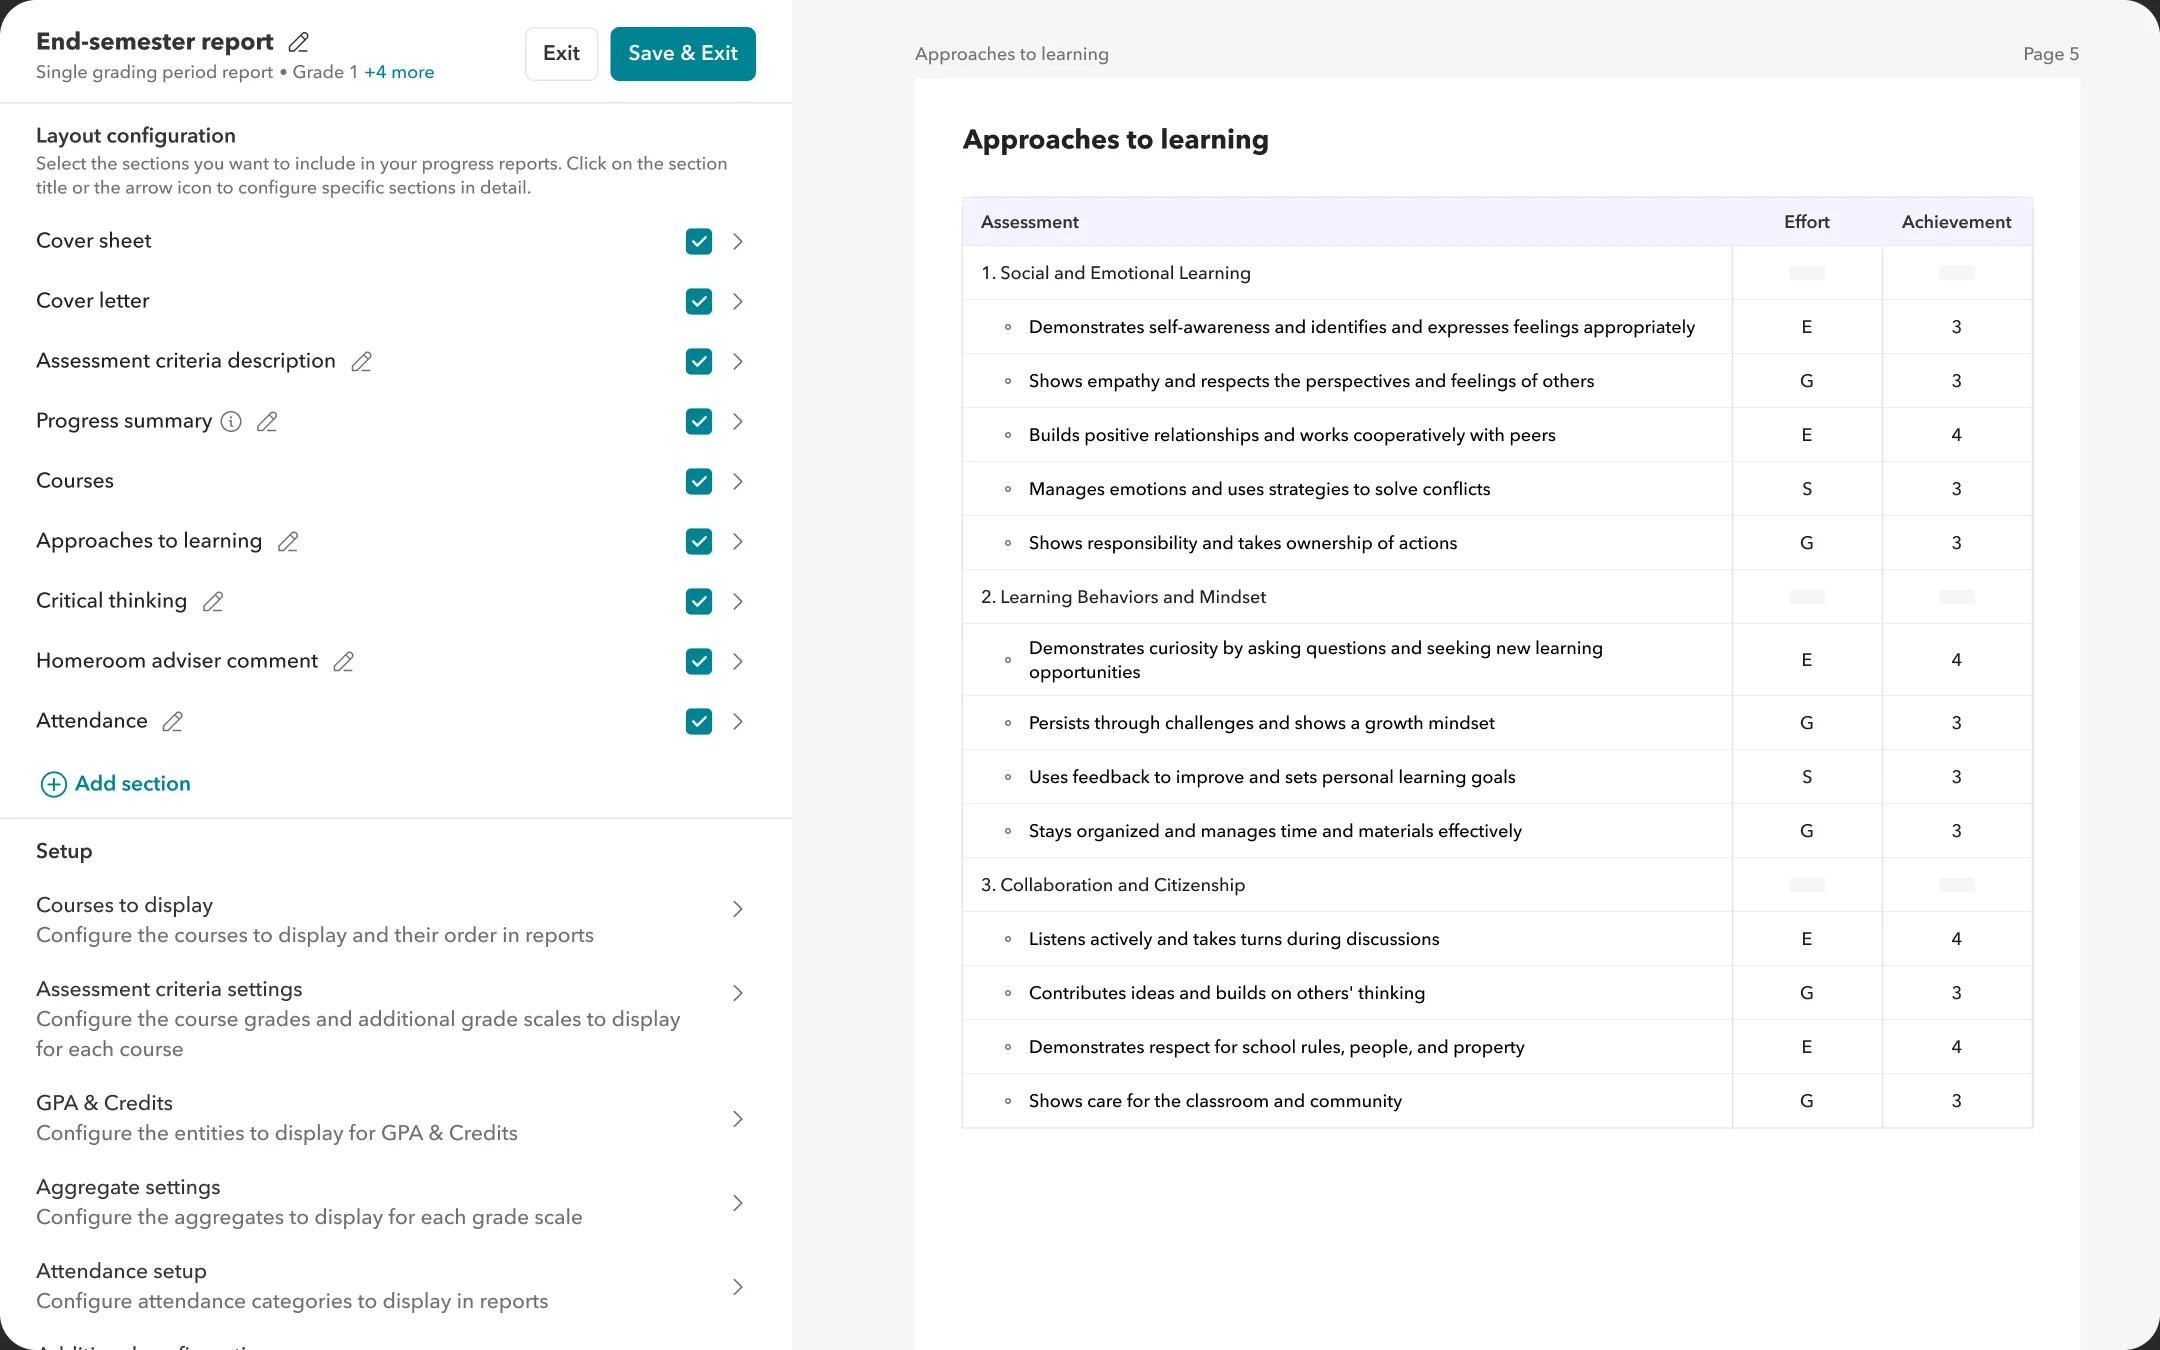
Task: Uncheck the Courses section checkbox
Action: click(699, 481)
